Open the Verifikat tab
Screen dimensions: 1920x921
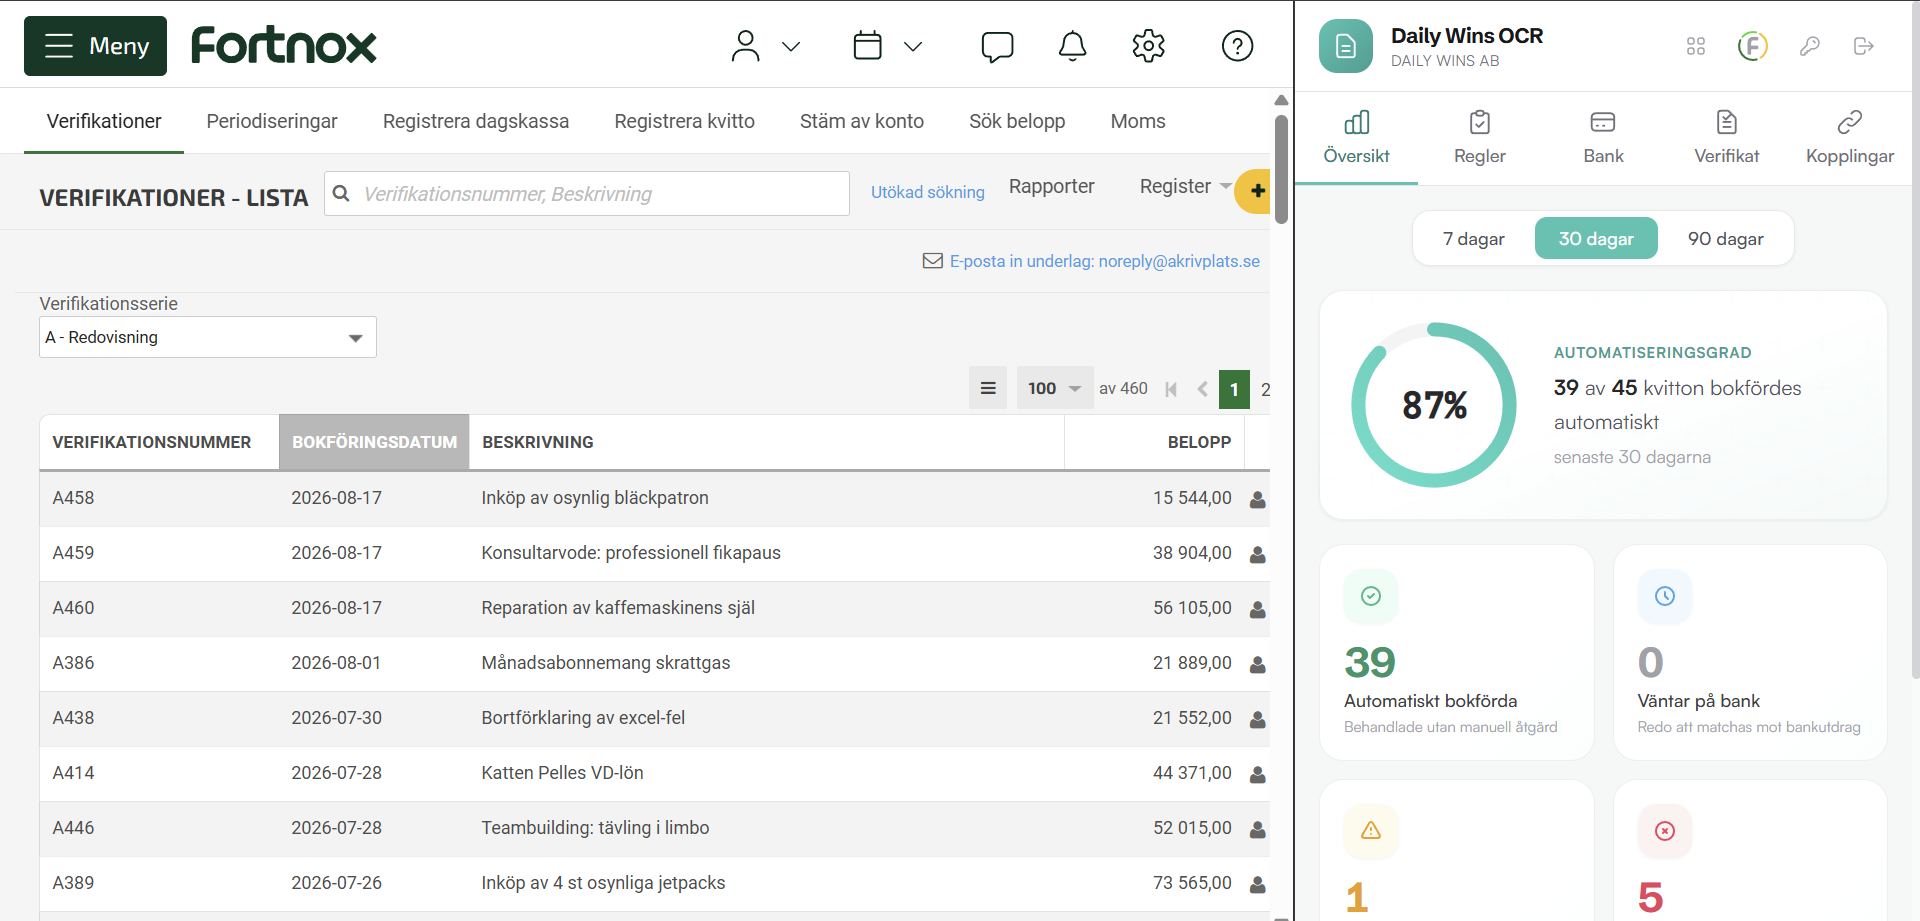point(1727,138)
